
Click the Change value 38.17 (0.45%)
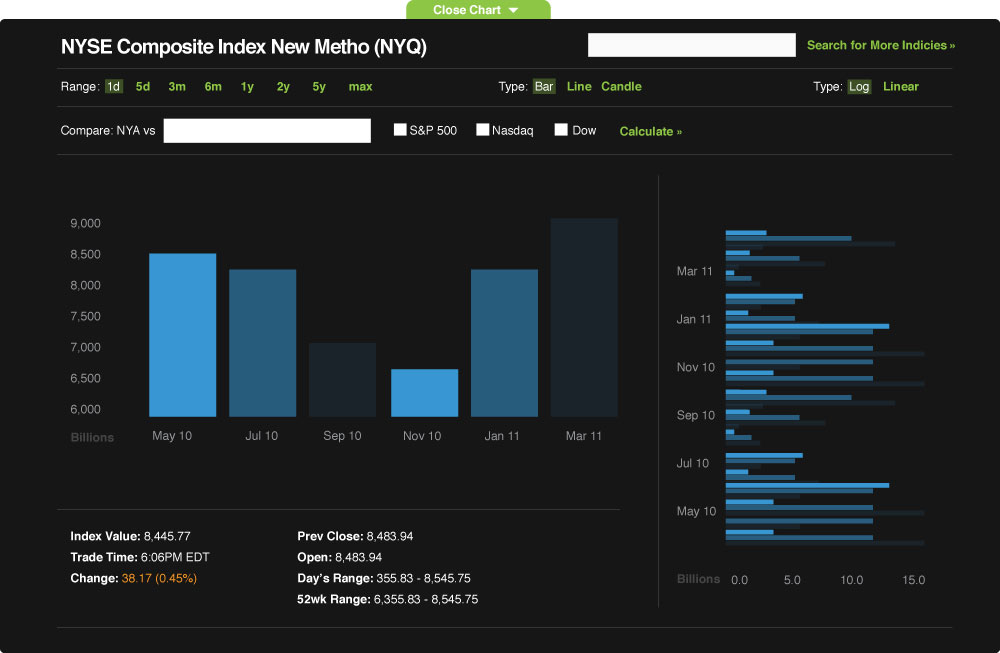(x=159, y=578)
